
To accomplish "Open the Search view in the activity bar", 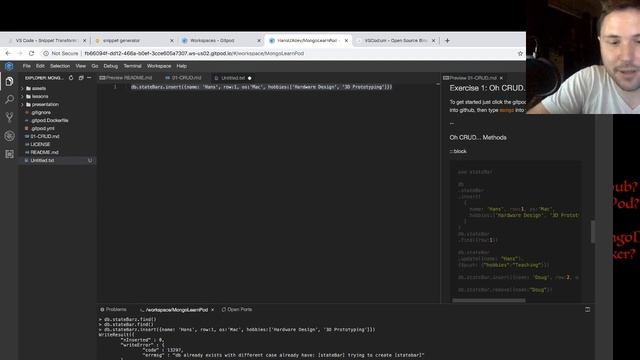I will coord(9,99).
